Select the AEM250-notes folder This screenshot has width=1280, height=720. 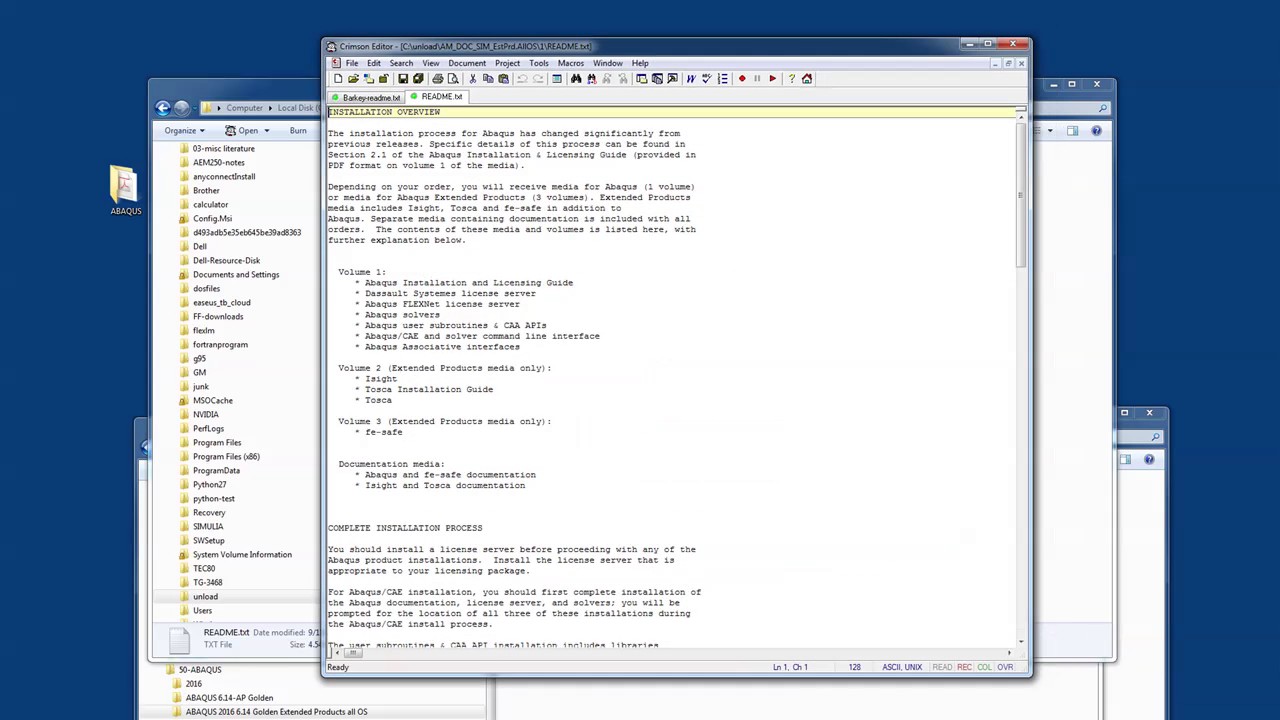pyautogui.click(x=218, y=162)
